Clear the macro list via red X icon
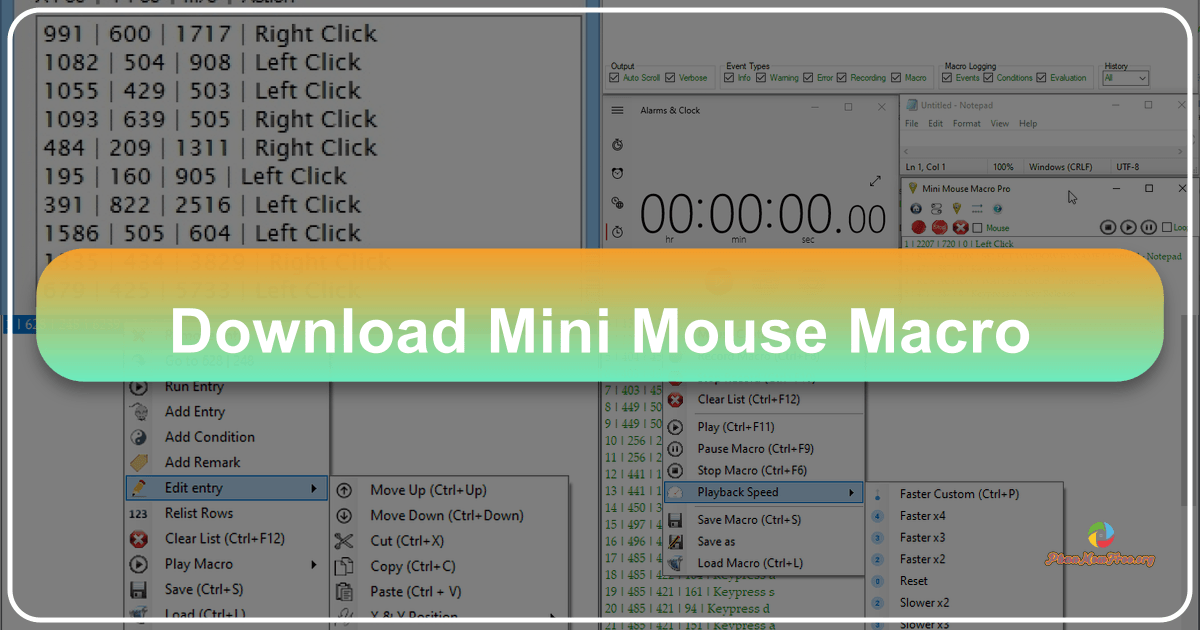 click(961, 227)
